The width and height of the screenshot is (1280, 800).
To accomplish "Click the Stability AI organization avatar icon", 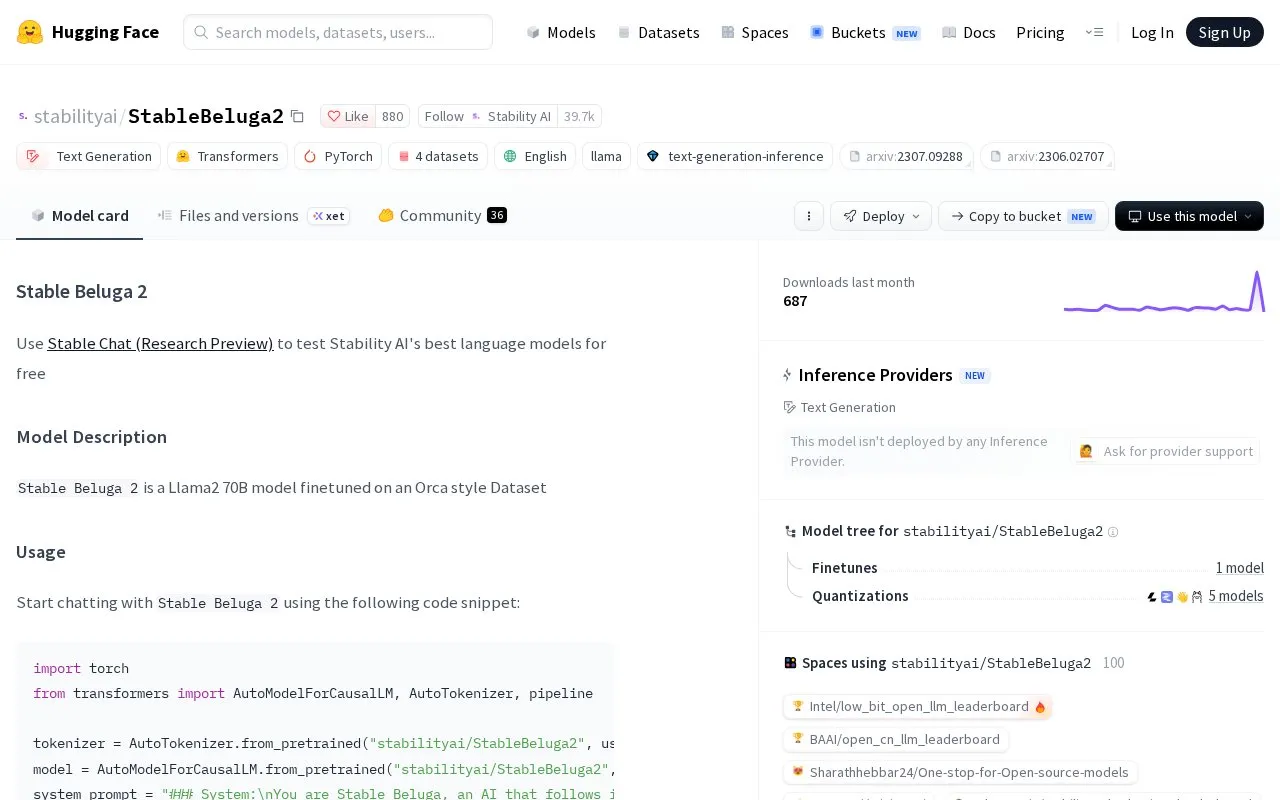I will click(x=476, y=116).
